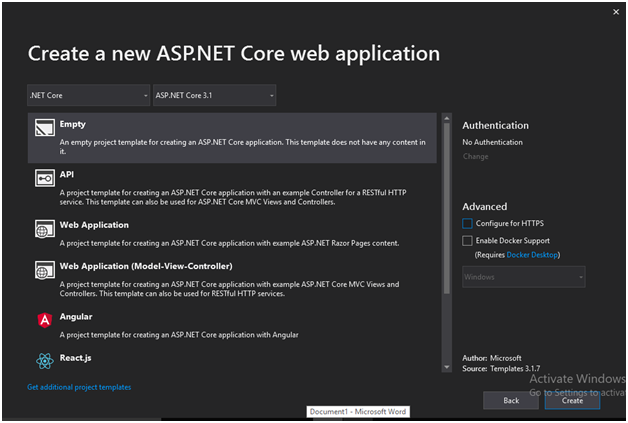Enable Configure for HTTPS checkbox

tap(467, 224)
